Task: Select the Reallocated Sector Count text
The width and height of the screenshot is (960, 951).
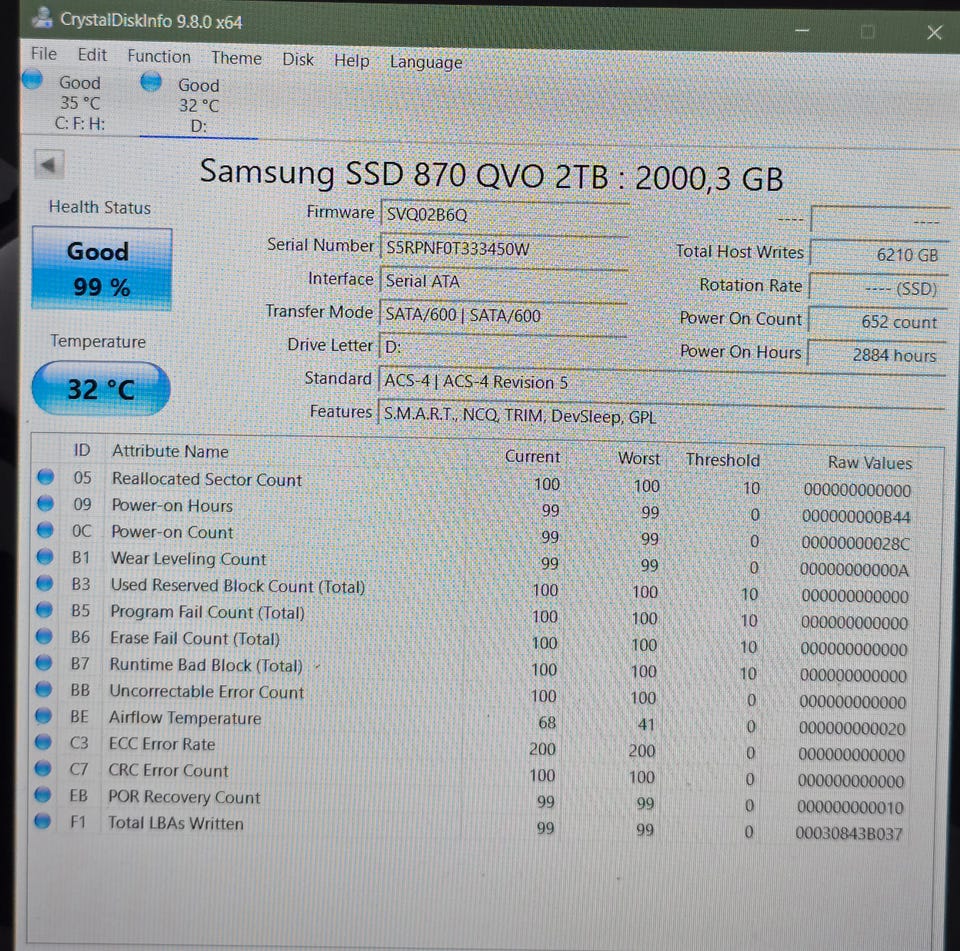Action: coord(207,479)
